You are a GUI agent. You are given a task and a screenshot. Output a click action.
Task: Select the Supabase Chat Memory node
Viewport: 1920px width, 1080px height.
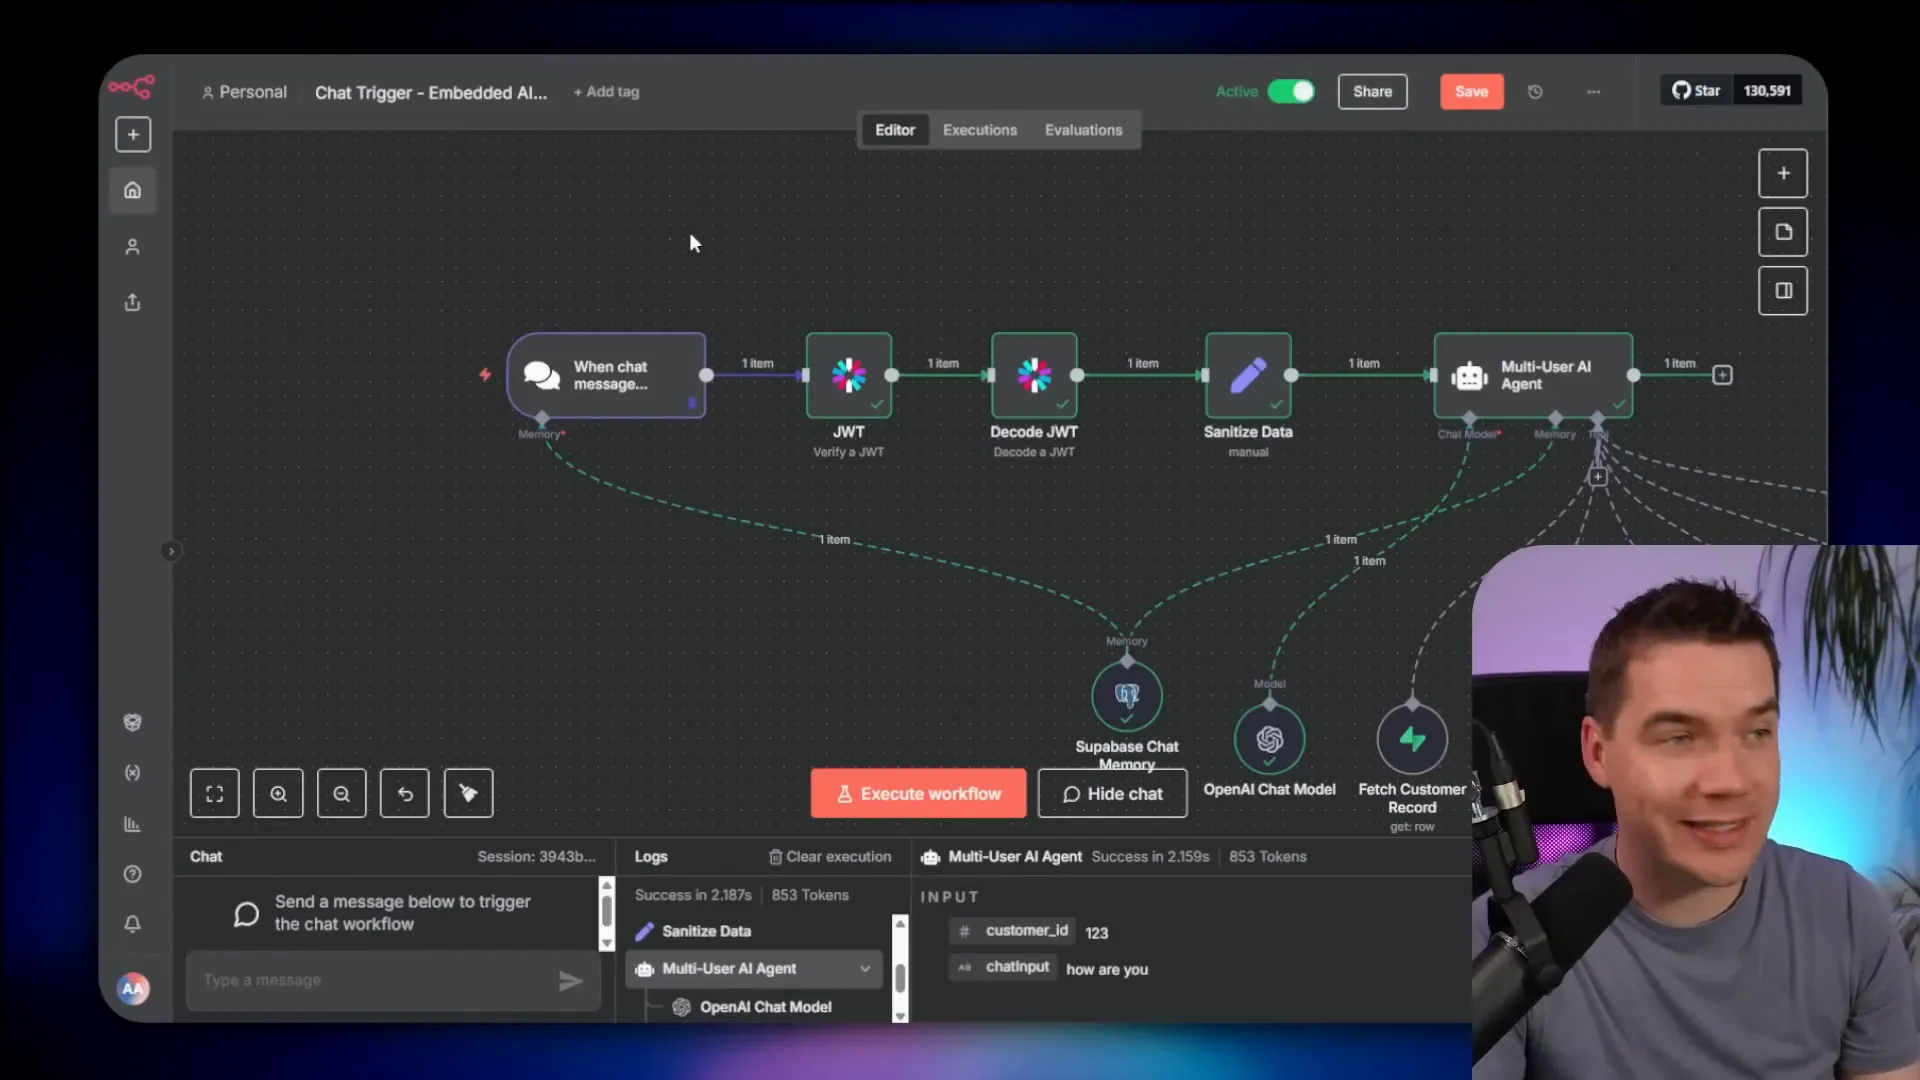tap(1127, 695)
